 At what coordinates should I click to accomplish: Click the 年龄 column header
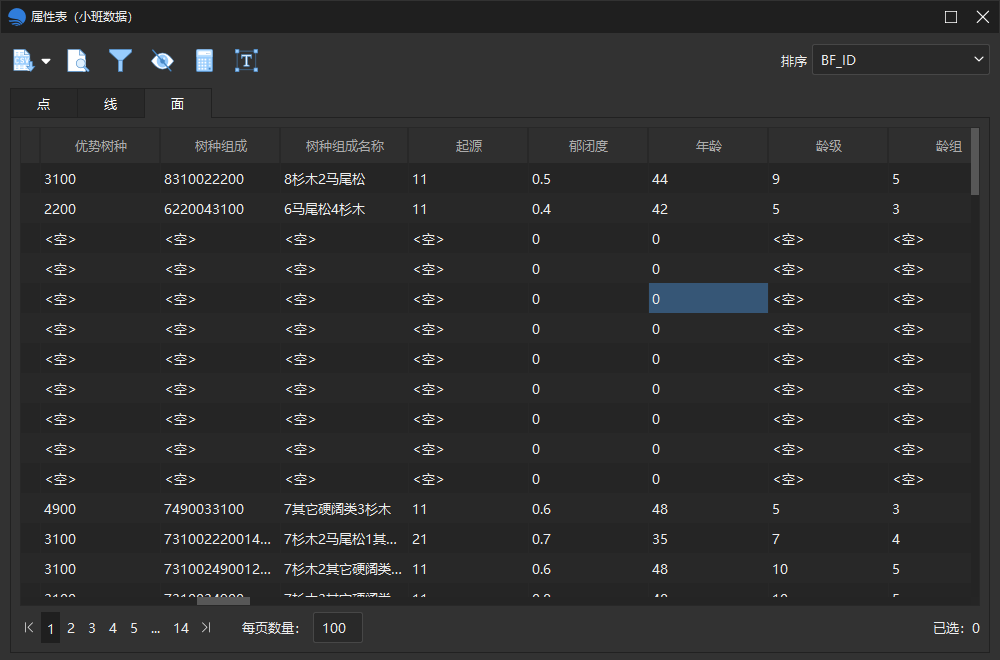(708, 146)
